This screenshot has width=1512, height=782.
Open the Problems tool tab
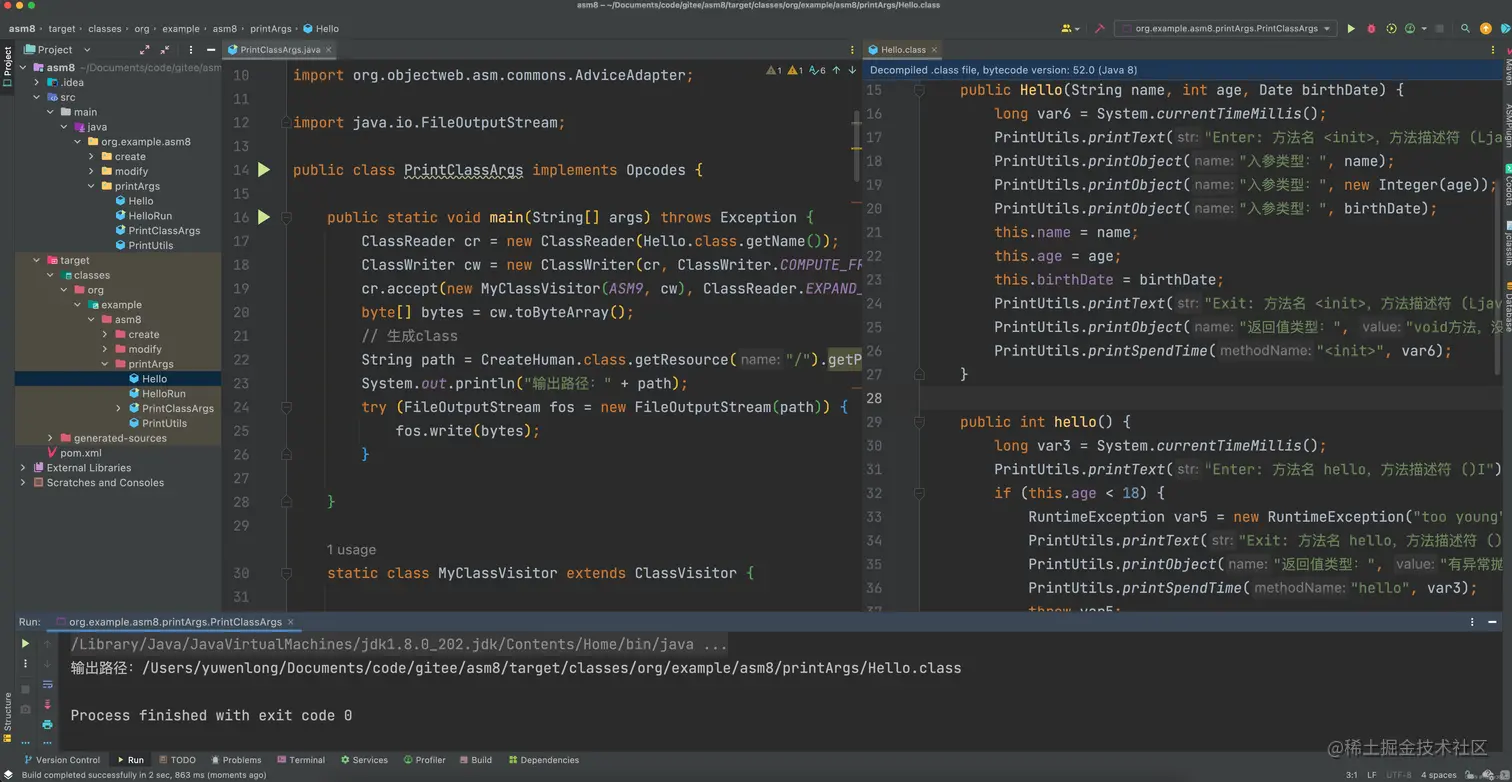(x=236, y=760)
